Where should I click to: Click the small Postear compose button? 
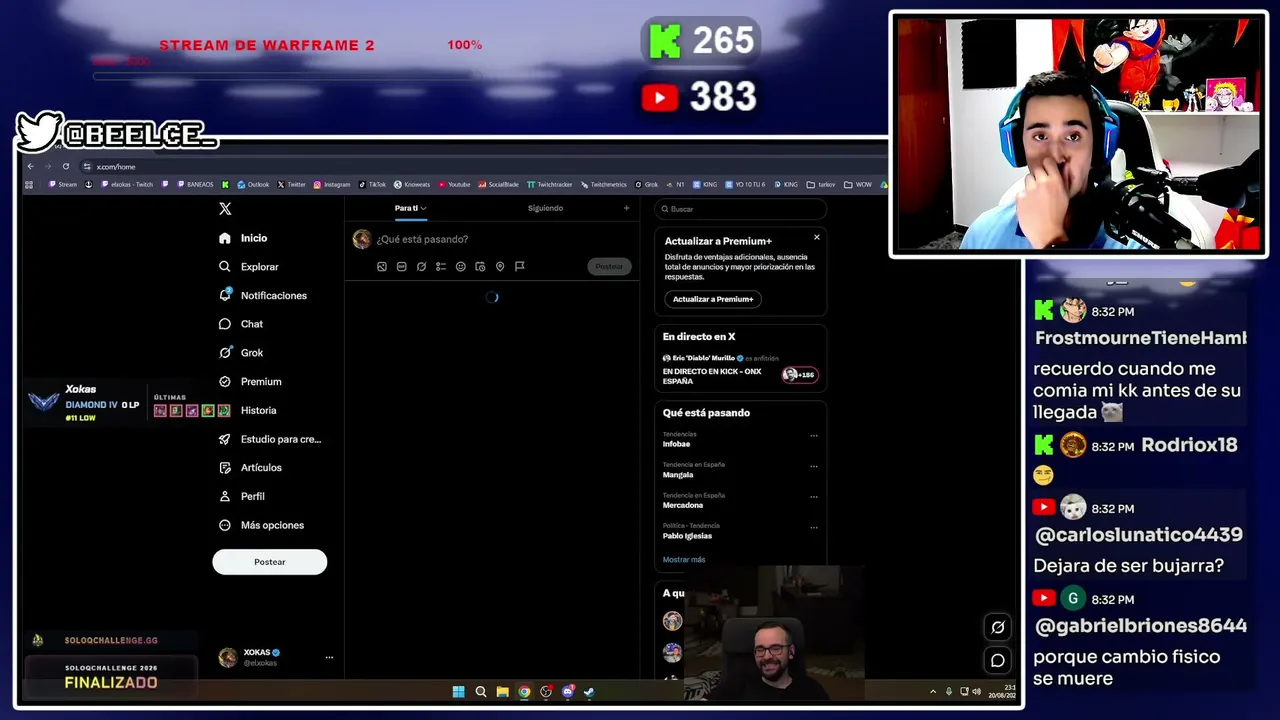(609, 266)
